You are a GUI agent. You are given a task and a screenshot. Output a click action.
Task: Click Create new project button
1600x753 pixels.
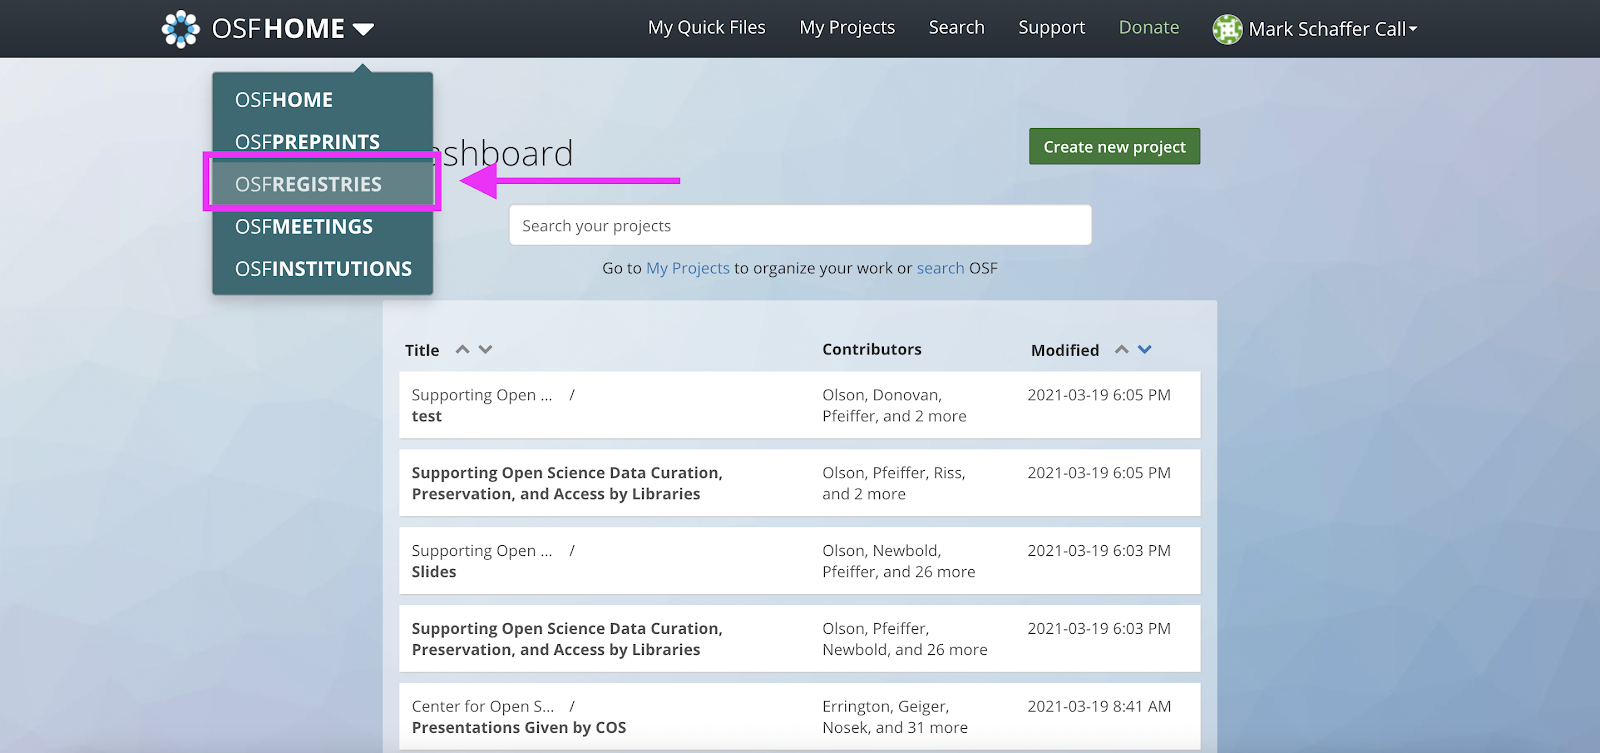1115,147
